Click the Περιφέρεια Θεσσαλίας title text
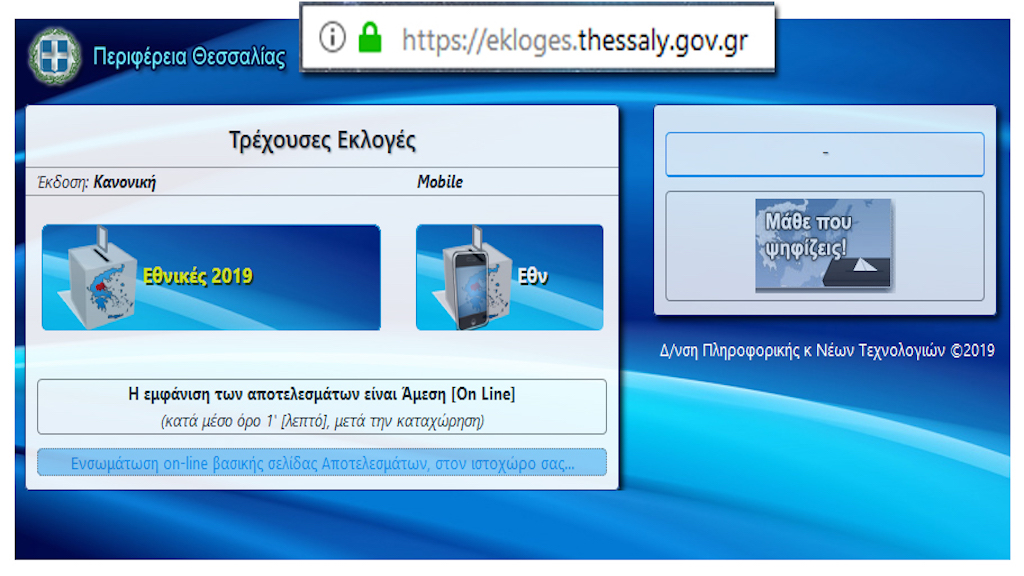The image size is (1024, 576). point(189,57)
